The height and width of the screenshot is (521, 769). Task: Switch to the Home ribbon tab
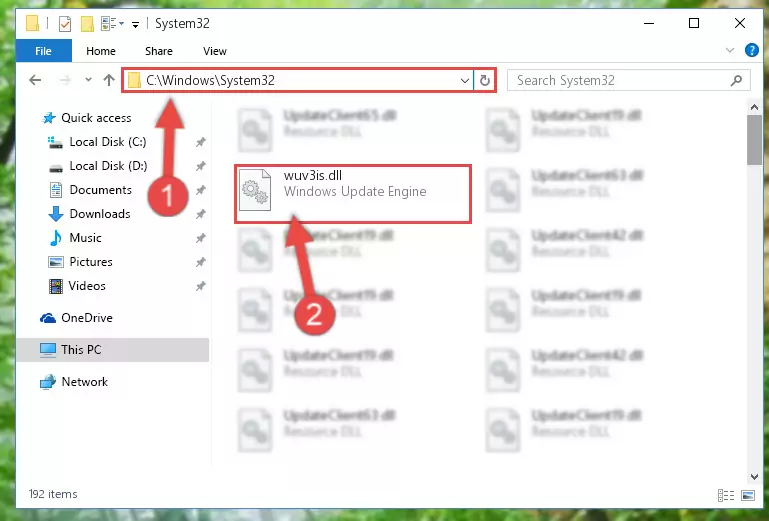pos(101,51)
